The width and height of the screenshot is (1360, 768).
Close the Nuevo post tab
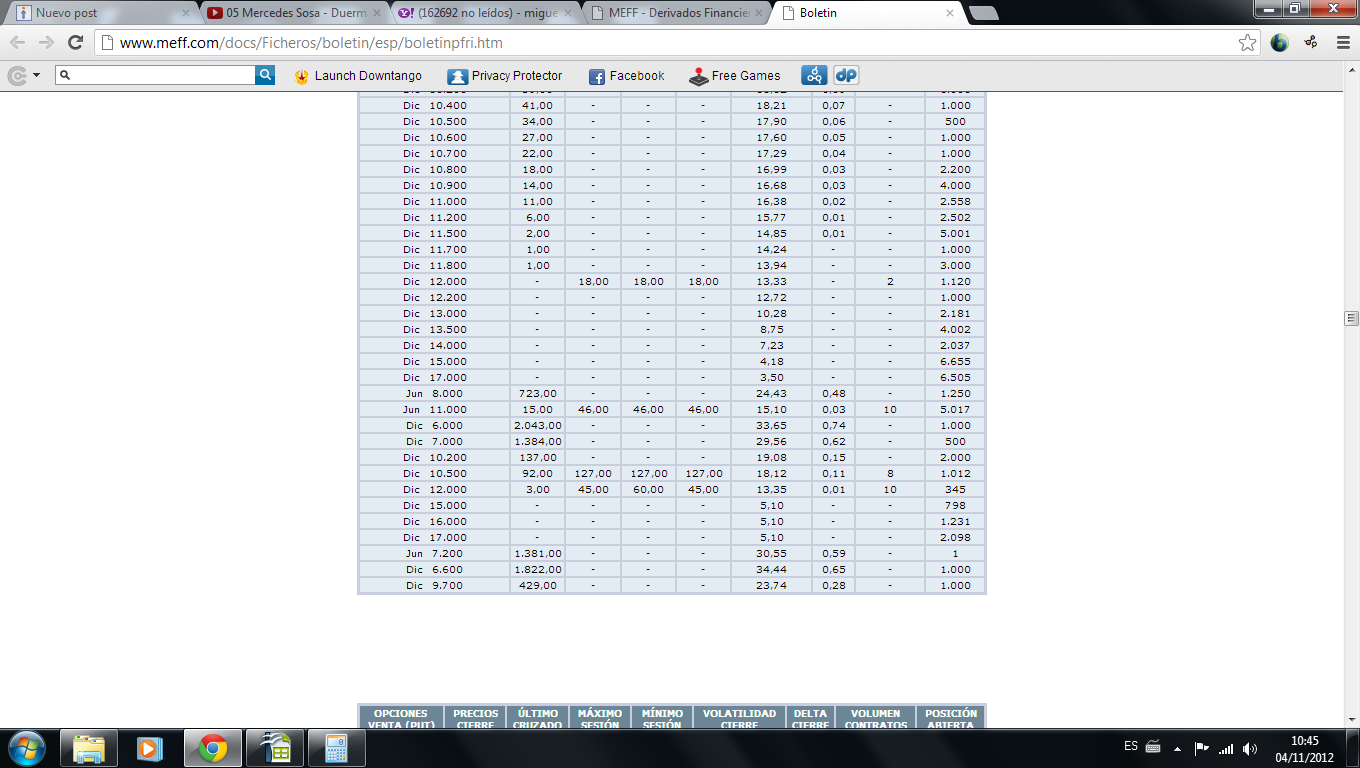coord(185,13)
